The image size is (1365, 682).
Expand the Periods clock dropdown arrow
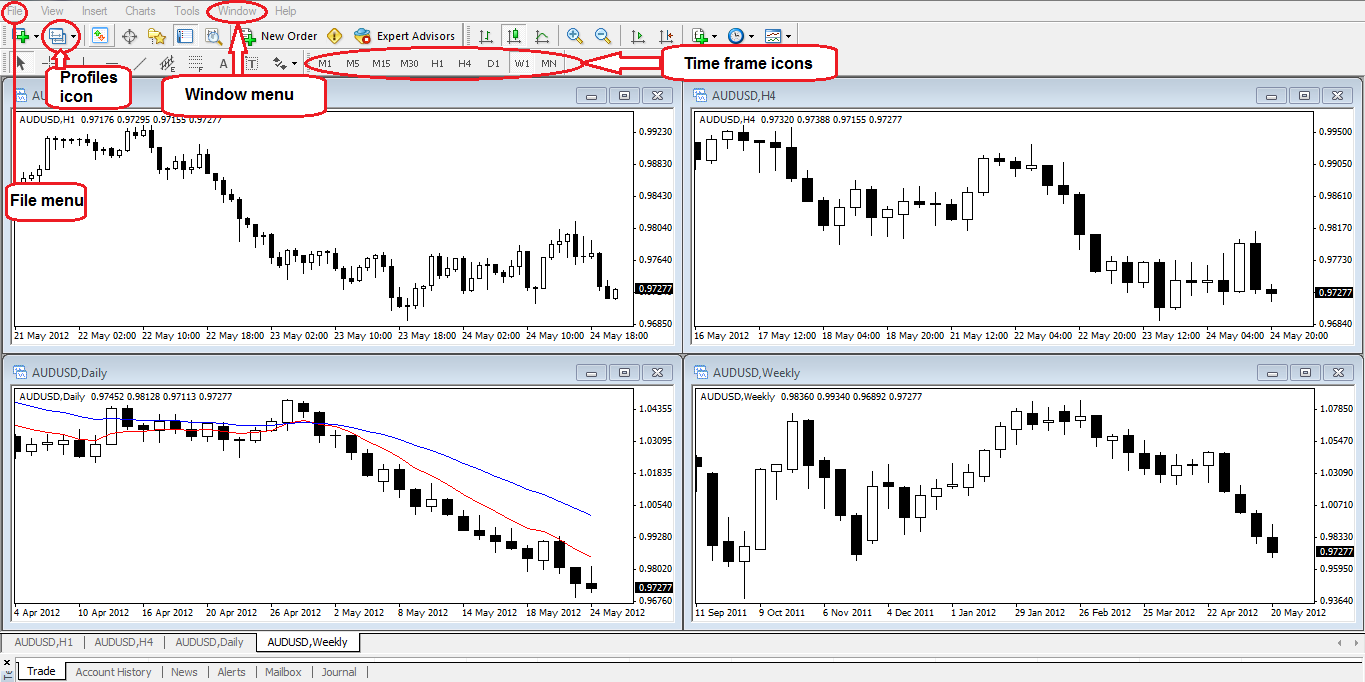click(x=751, y=36)
